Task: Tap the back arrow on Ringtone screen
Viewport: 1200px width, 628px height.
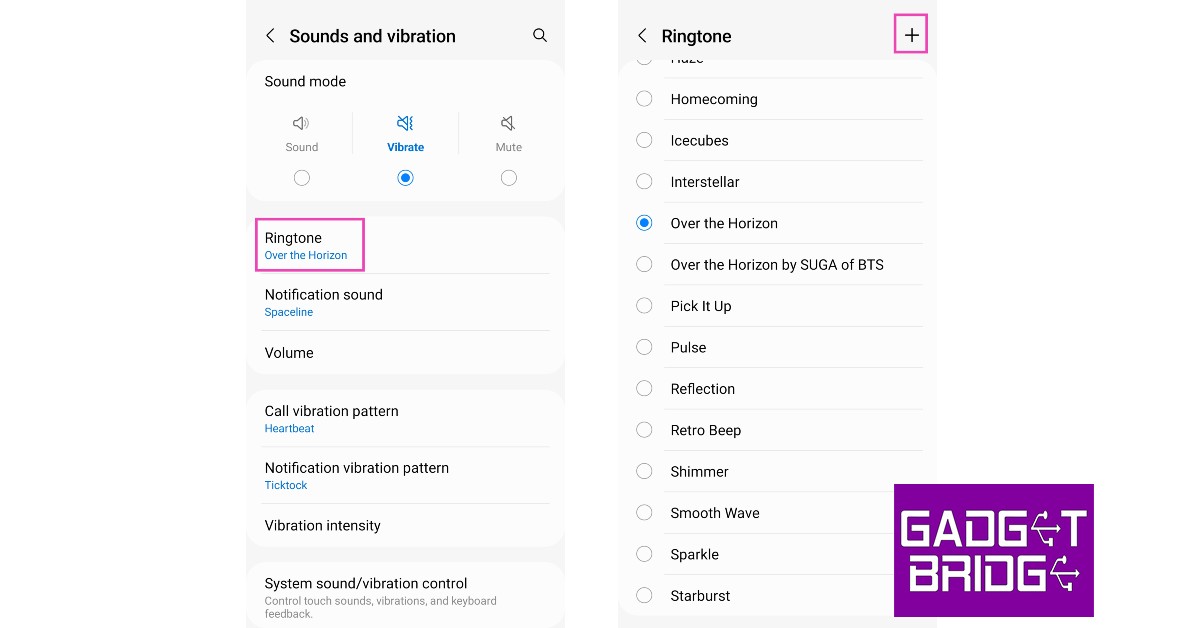Action: (642, 36)
